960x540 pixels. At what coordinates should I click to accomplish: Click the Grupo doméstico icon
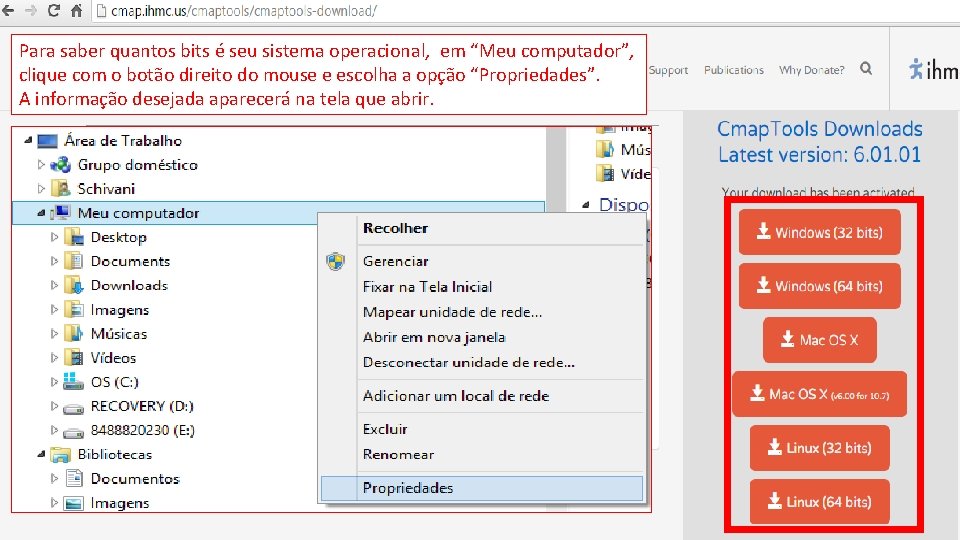point(61,165)
